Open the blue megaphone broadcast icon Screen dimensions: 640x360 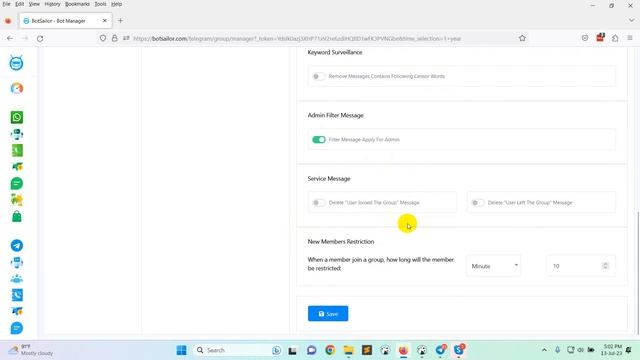pos(17,311)
